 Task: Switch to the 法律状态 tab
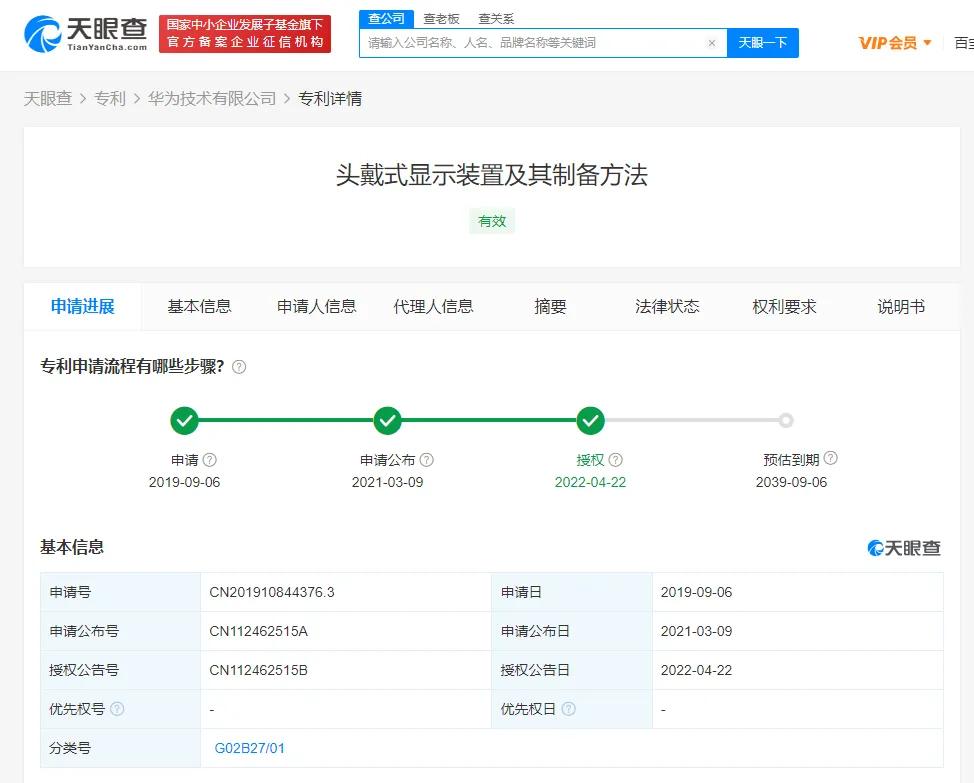click(667, 306)
